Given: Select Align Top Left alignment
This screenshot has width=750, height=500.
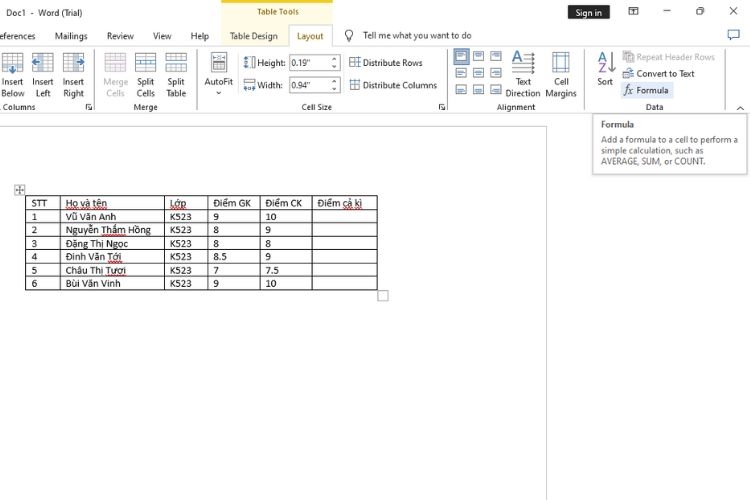Looking at the screenshot, I should (461, 56).
